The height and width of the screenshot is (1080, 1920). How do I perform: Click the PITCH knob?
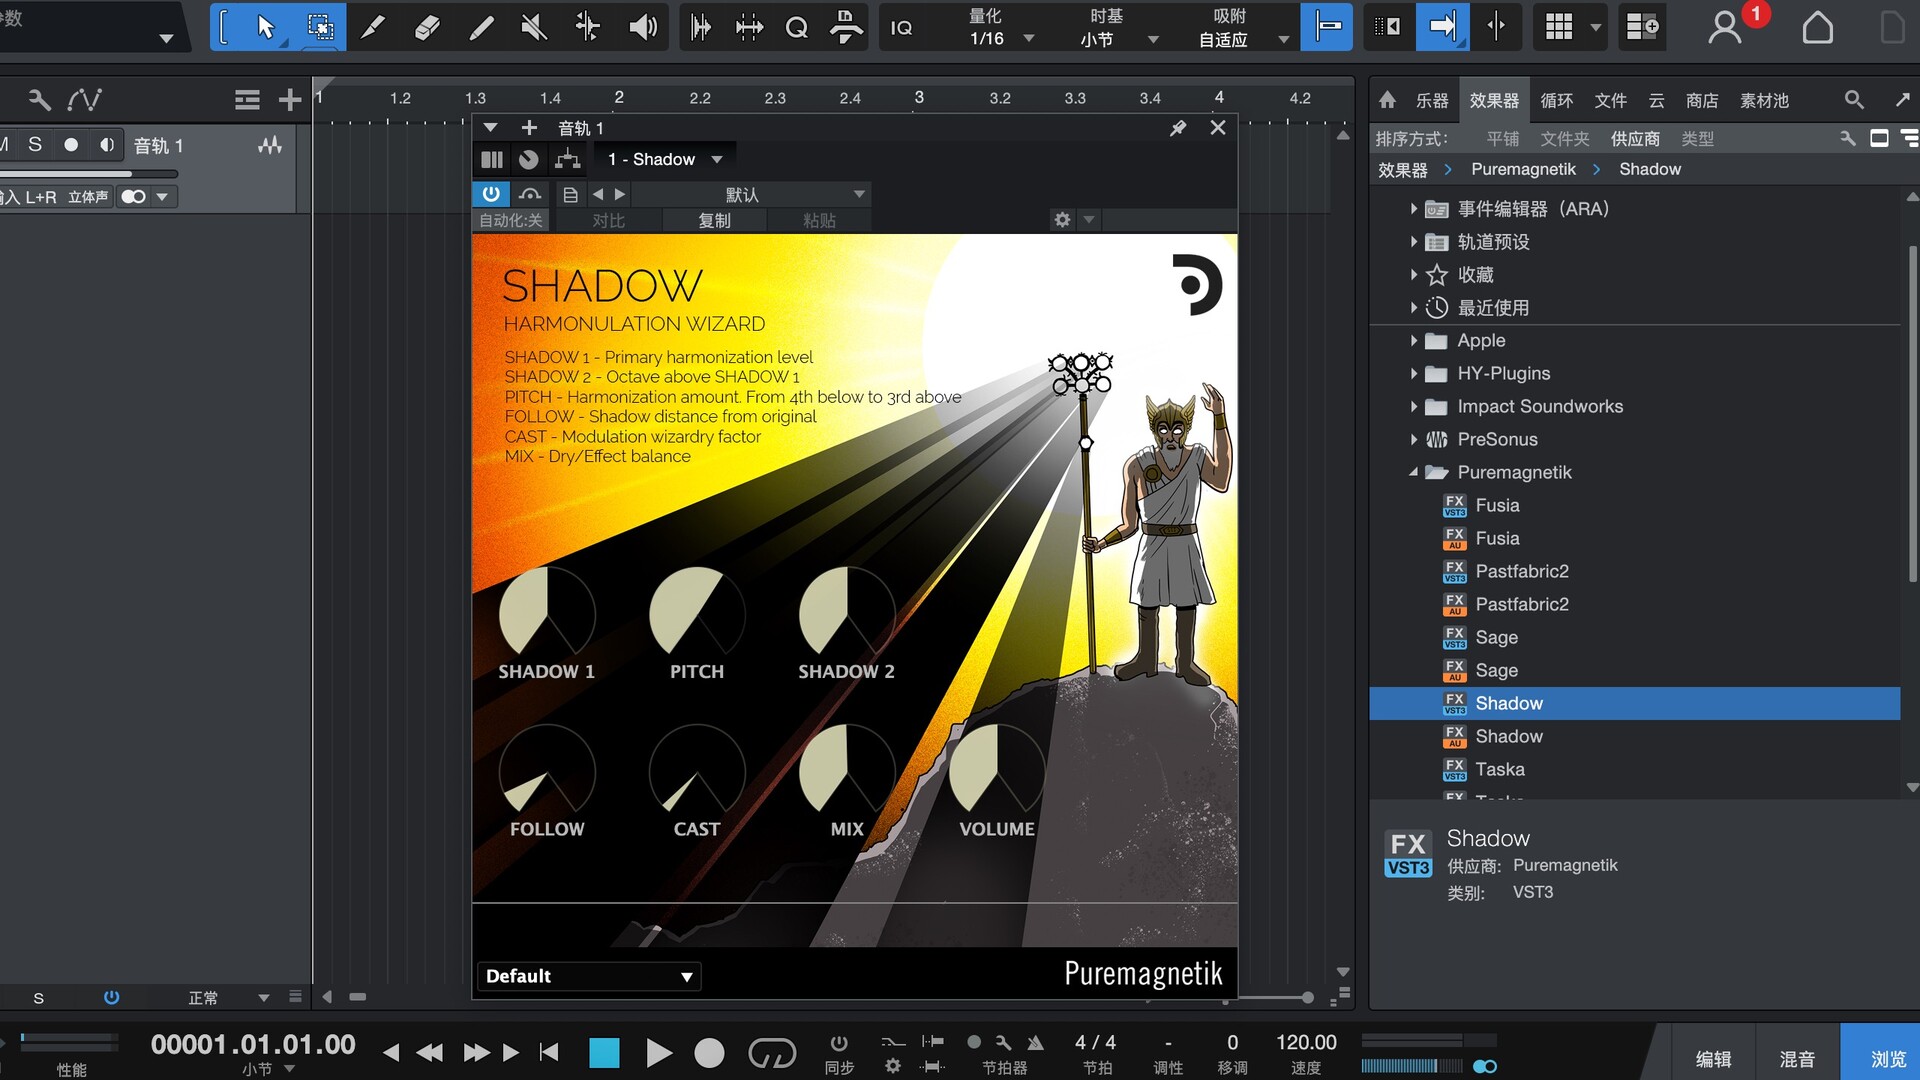coord(697,612)
